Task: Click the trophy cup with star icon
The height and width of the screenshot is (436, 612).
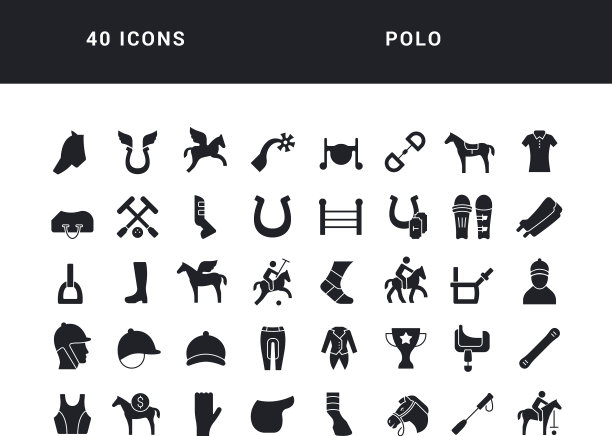Action: (x=406, y=348)
